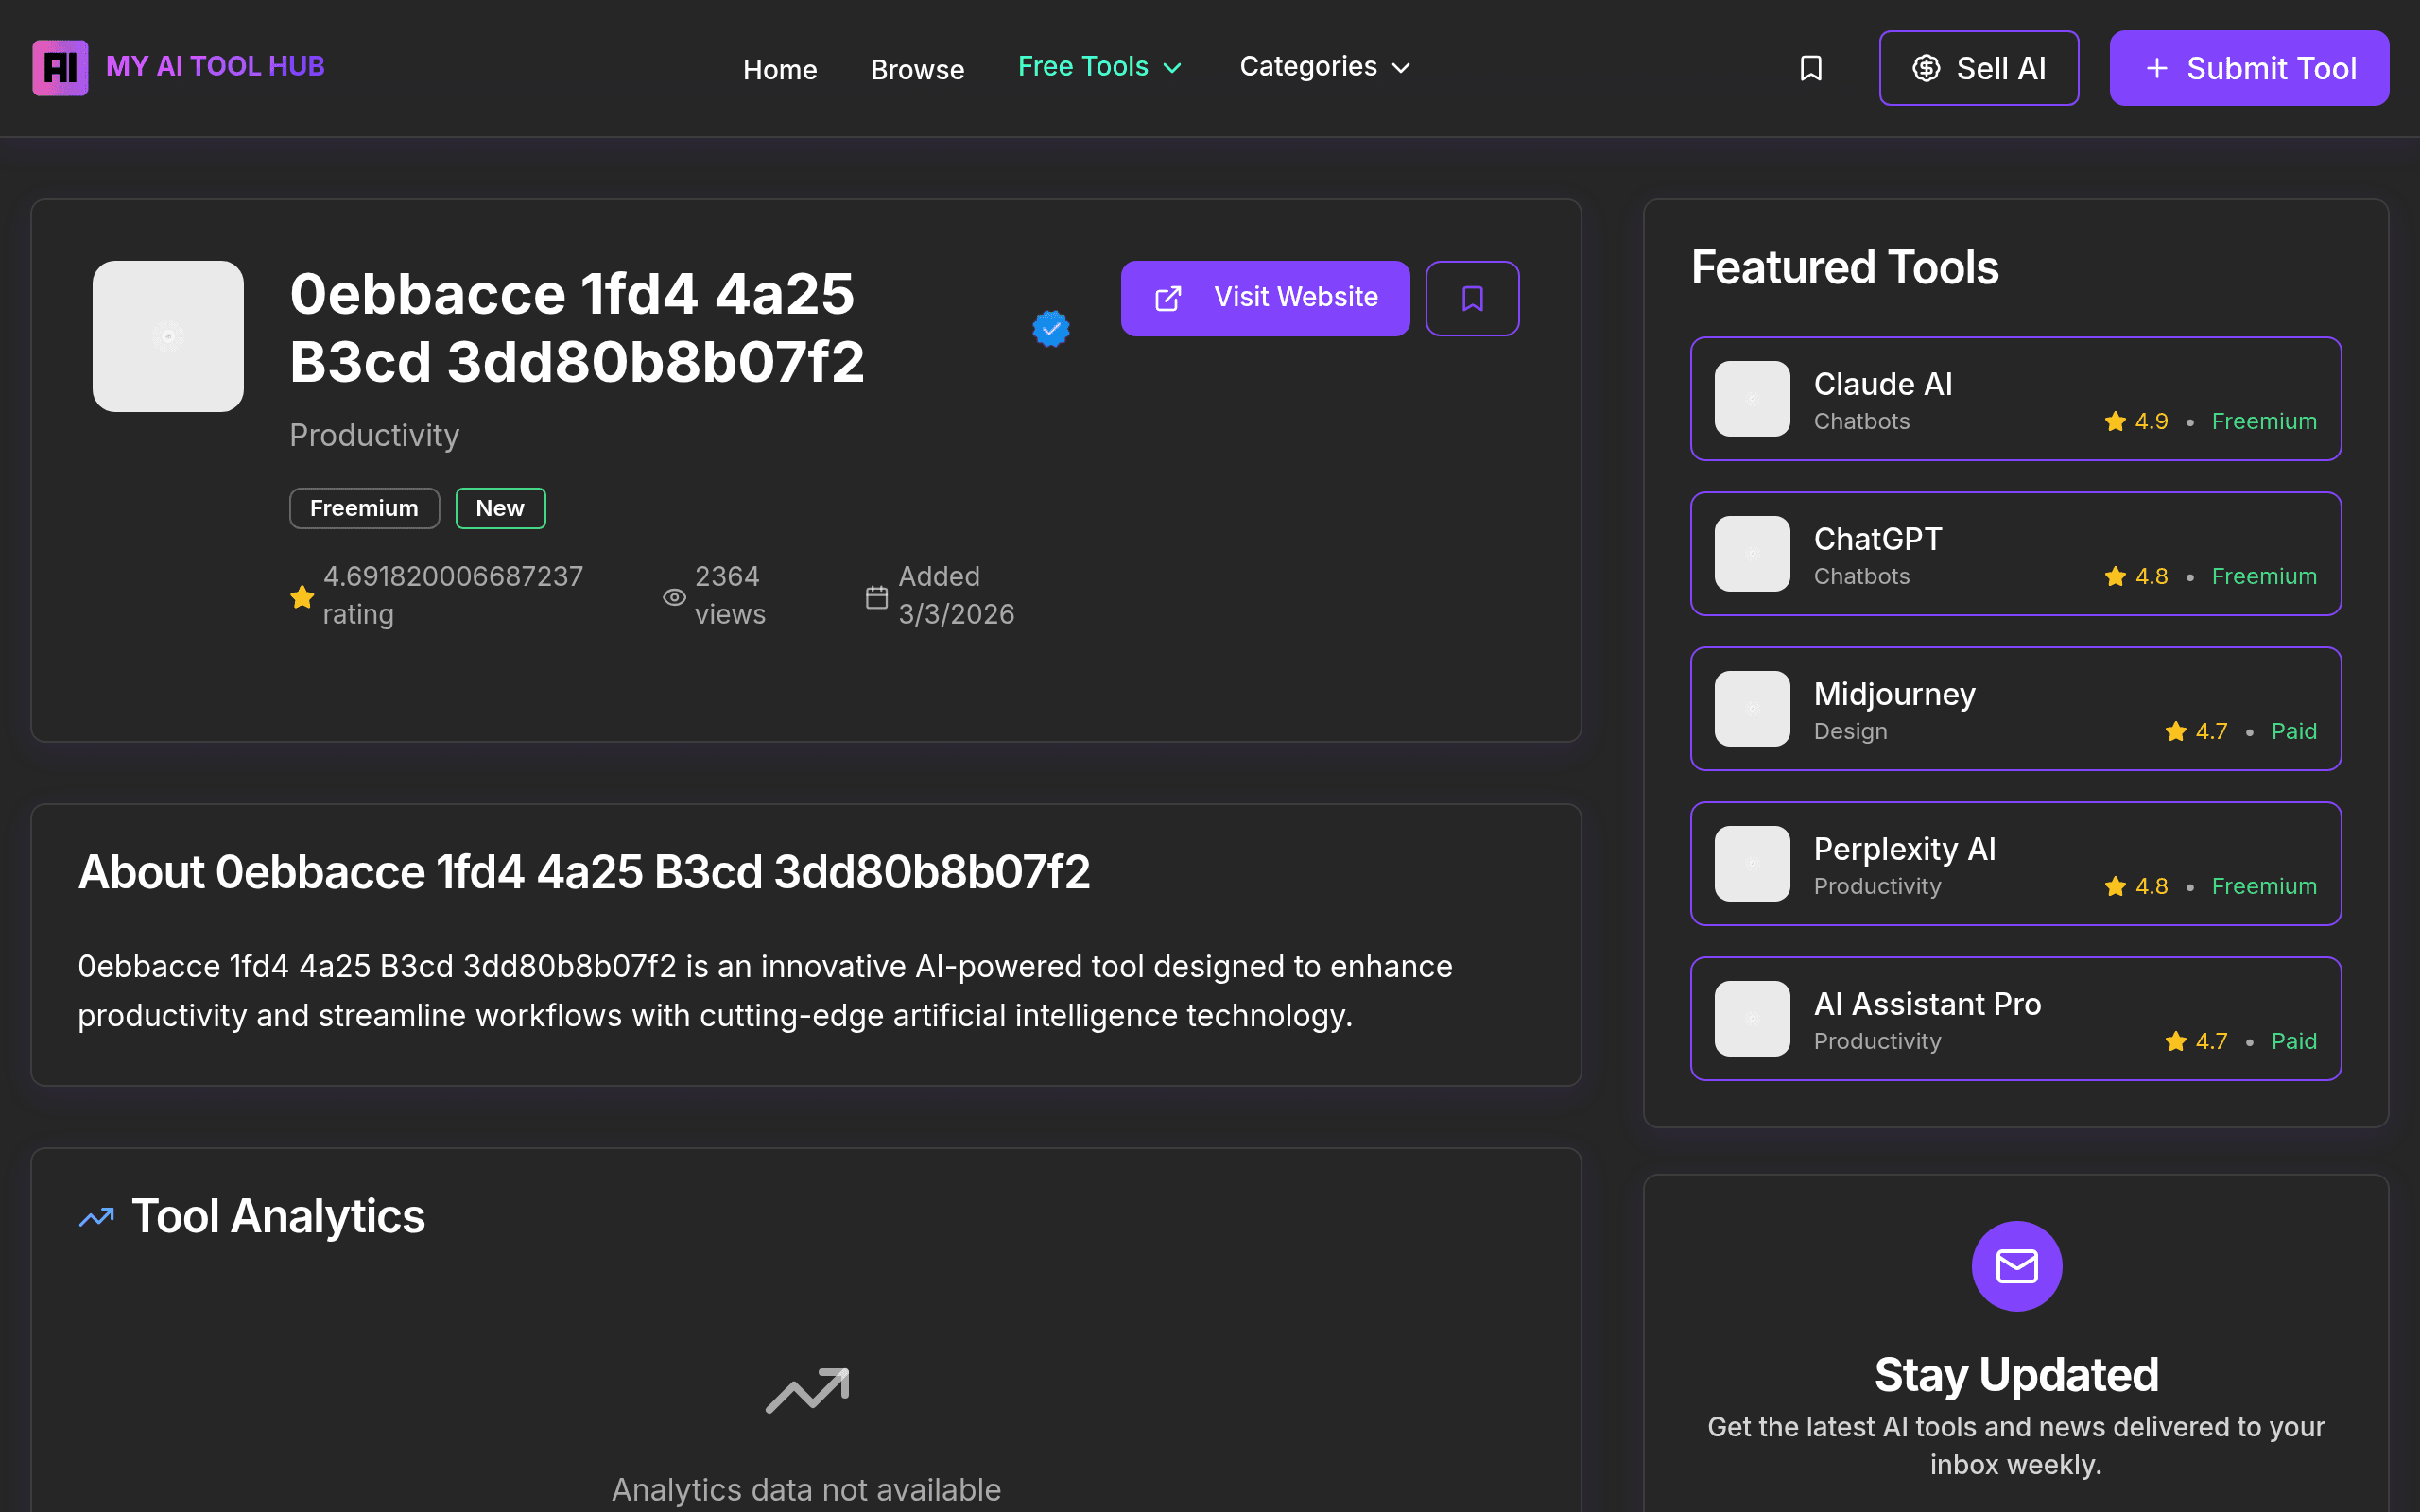Click the 4.691820006687237 rating value

pyautogui.click(x=453, y=576)
